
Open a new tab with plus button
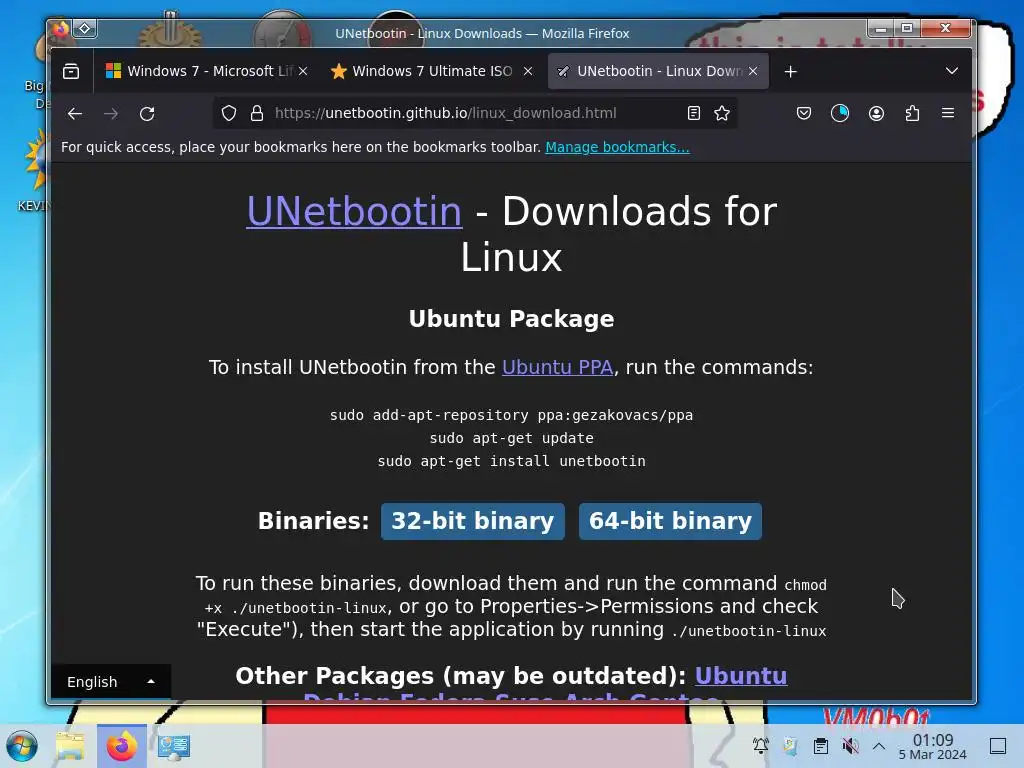pyautogui.click(x=790, y=71)
